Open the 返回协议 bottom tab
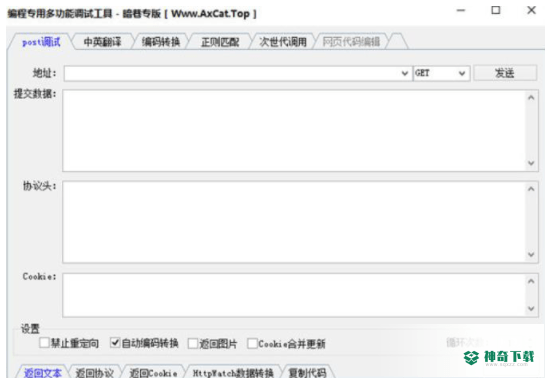Screen dimensions: 545x378 point(95,372)
